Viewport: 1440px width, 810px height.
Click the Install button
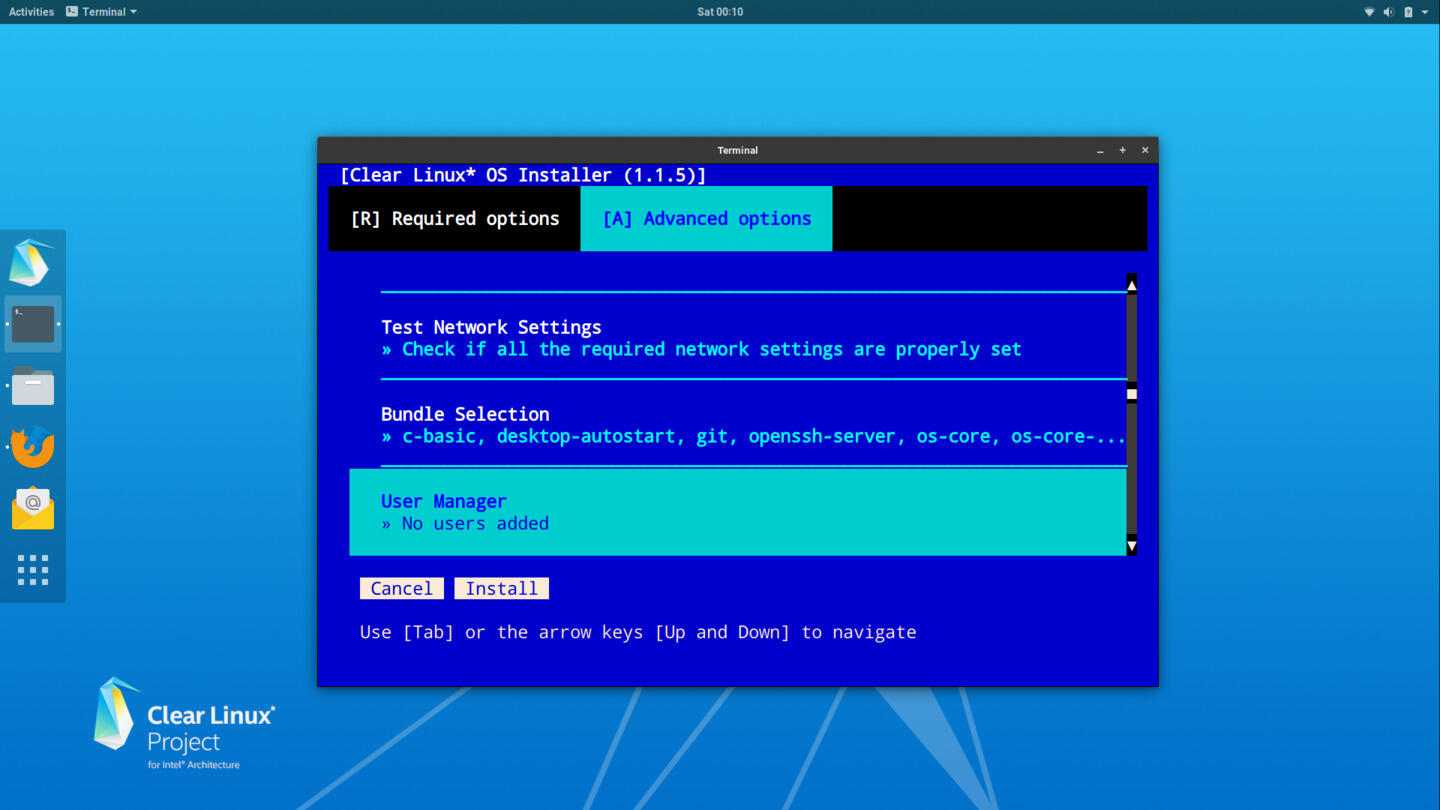[x=501, y=588]
